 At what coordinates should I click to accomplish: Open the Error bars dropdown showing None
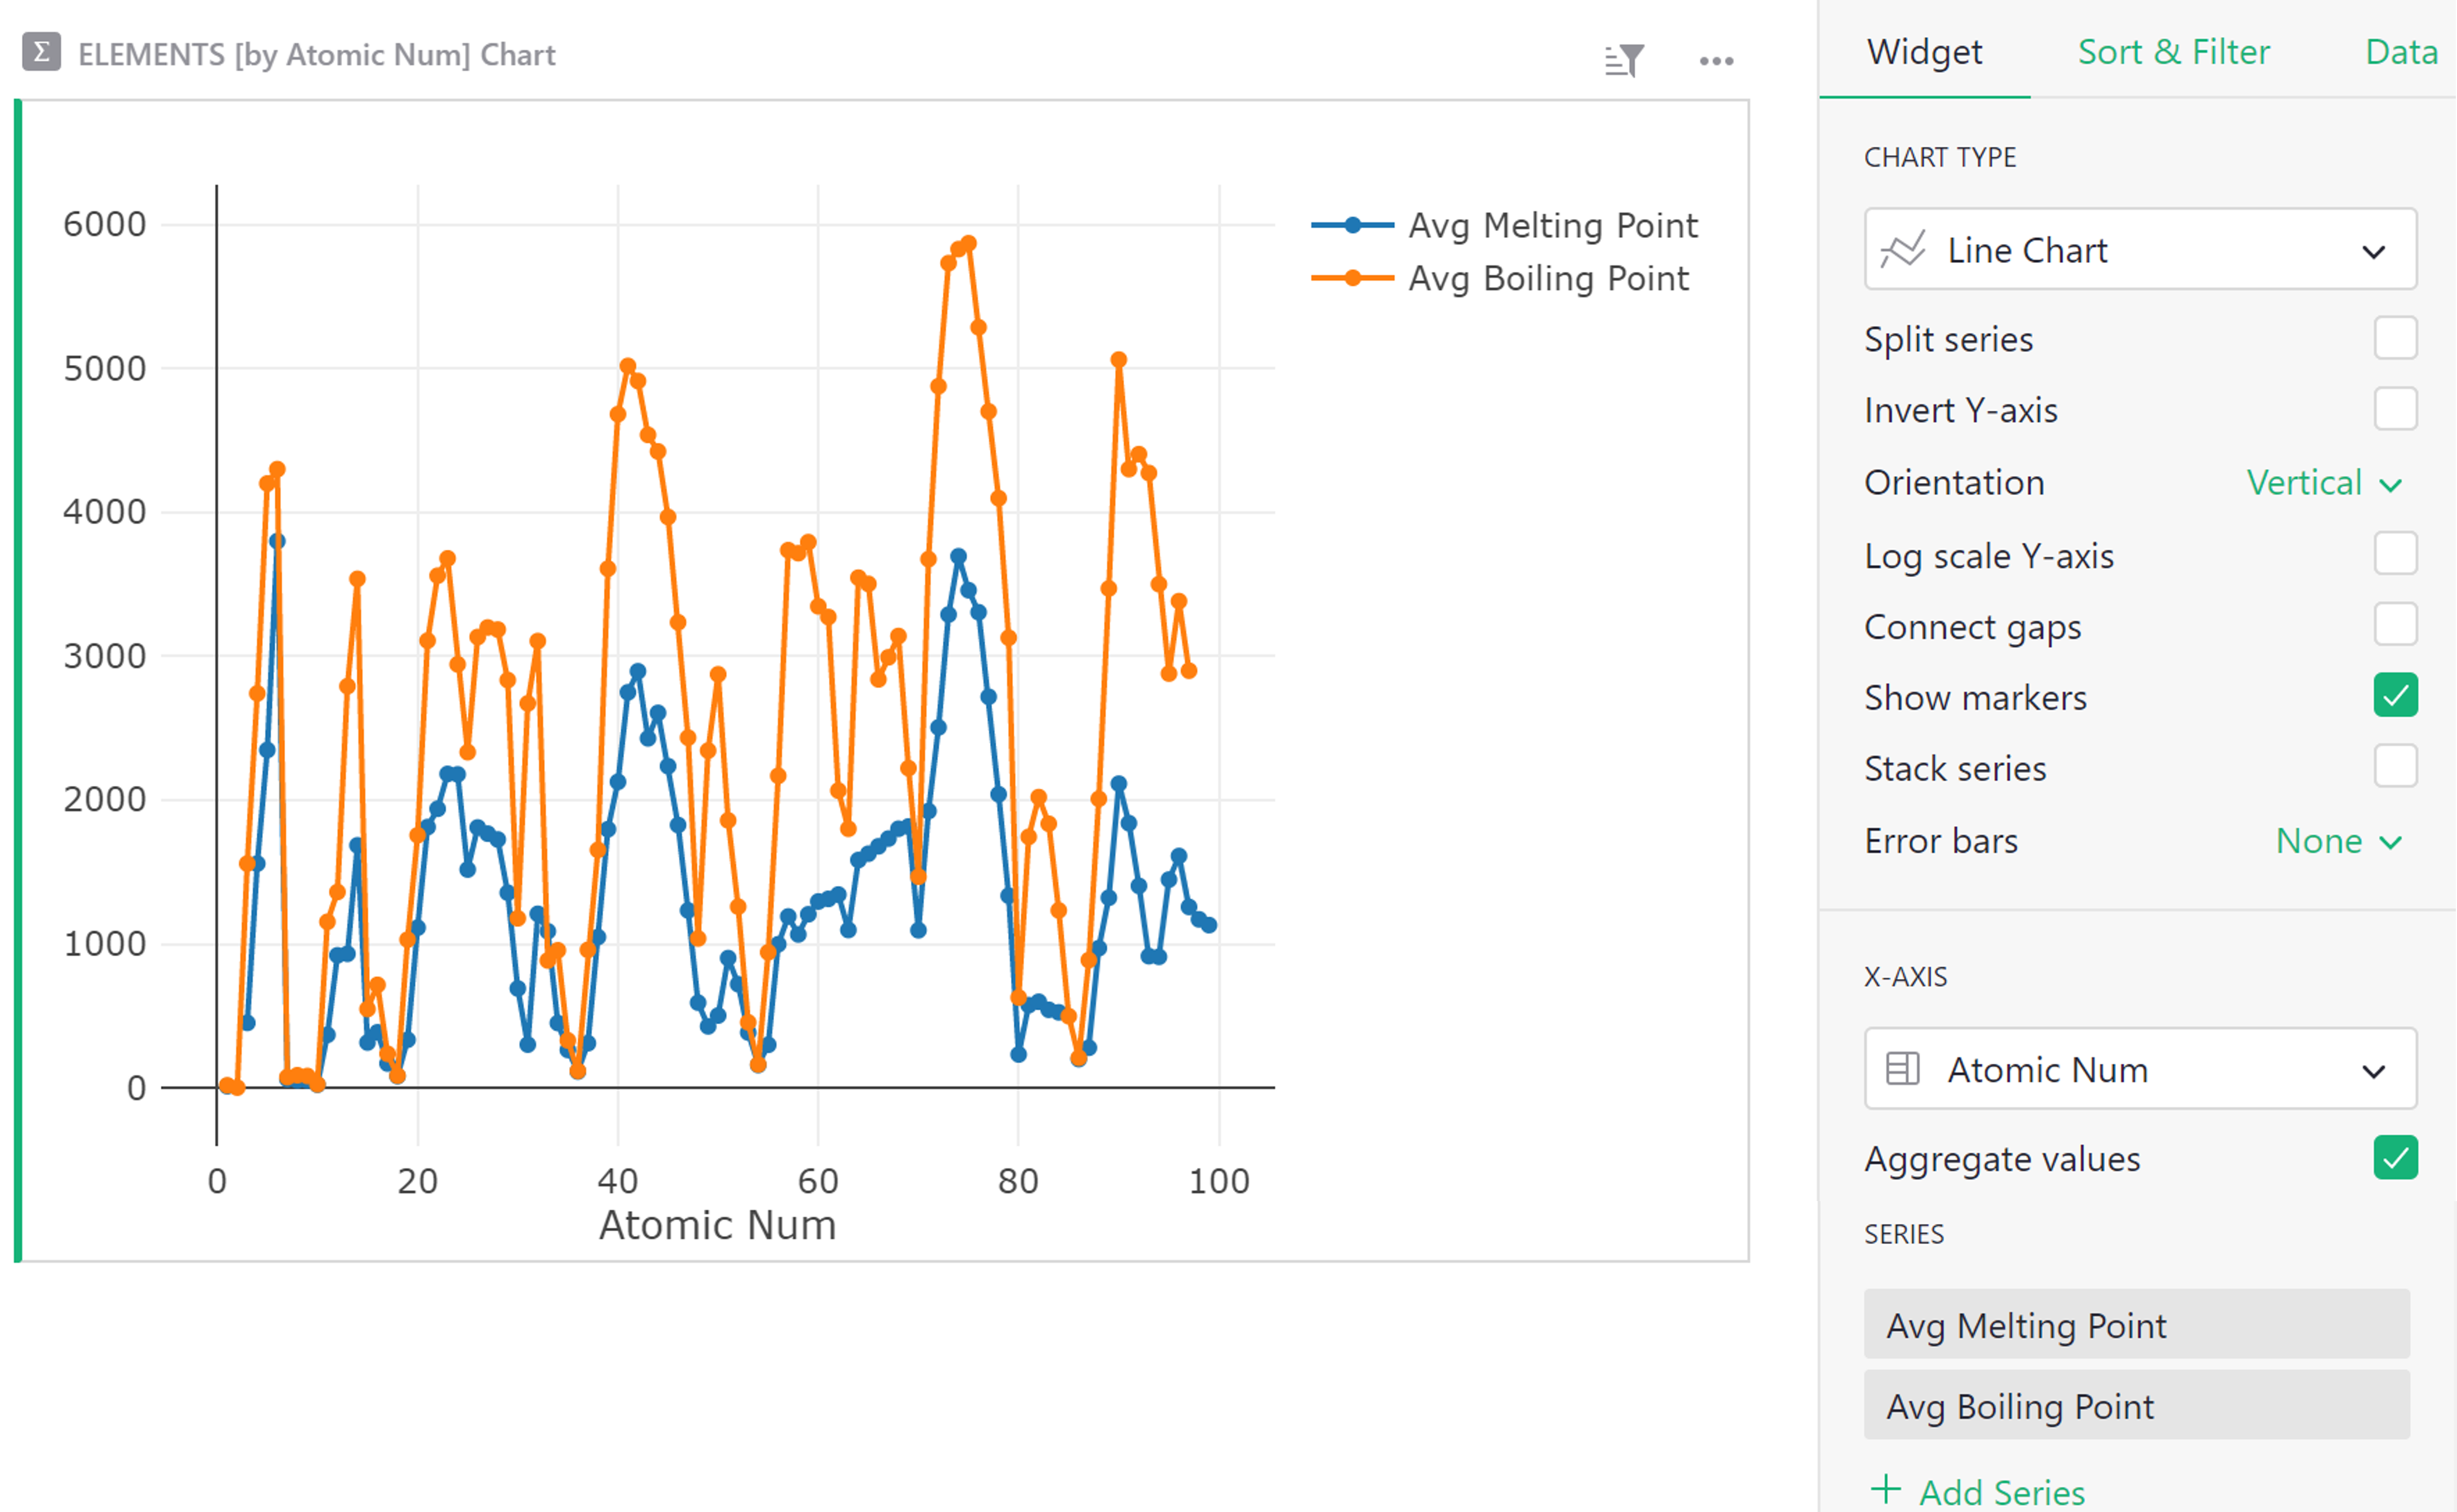(2337, 841)
